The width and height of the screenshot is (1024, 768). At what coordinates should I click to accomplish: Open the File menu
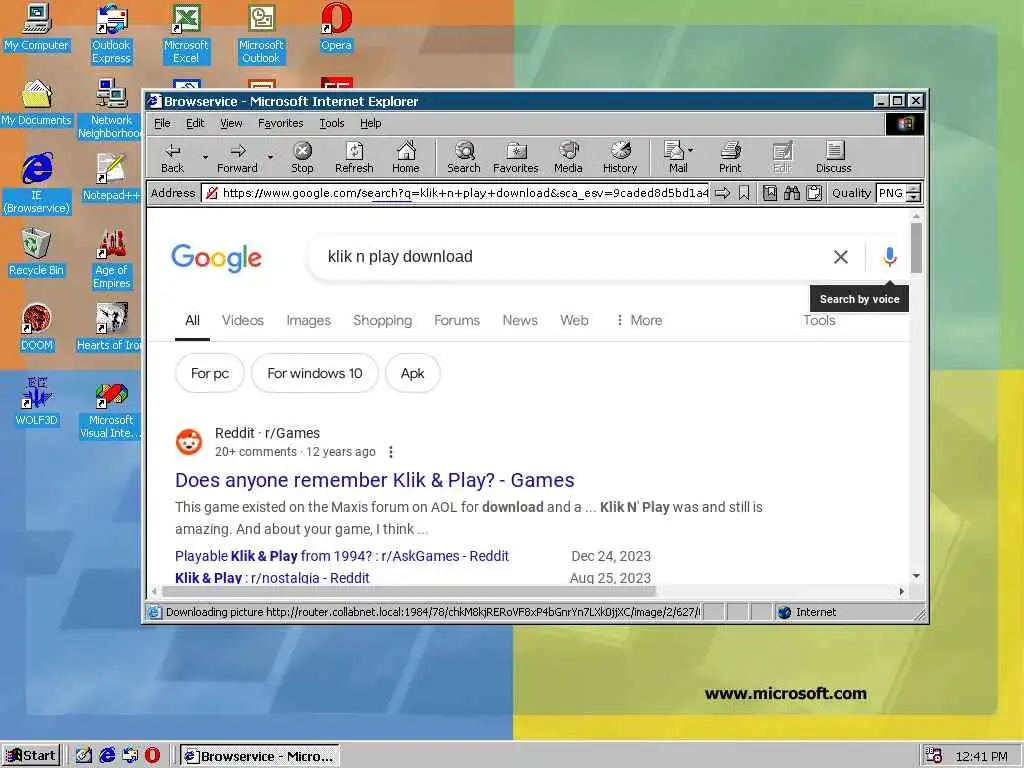[x=162, y=123]
